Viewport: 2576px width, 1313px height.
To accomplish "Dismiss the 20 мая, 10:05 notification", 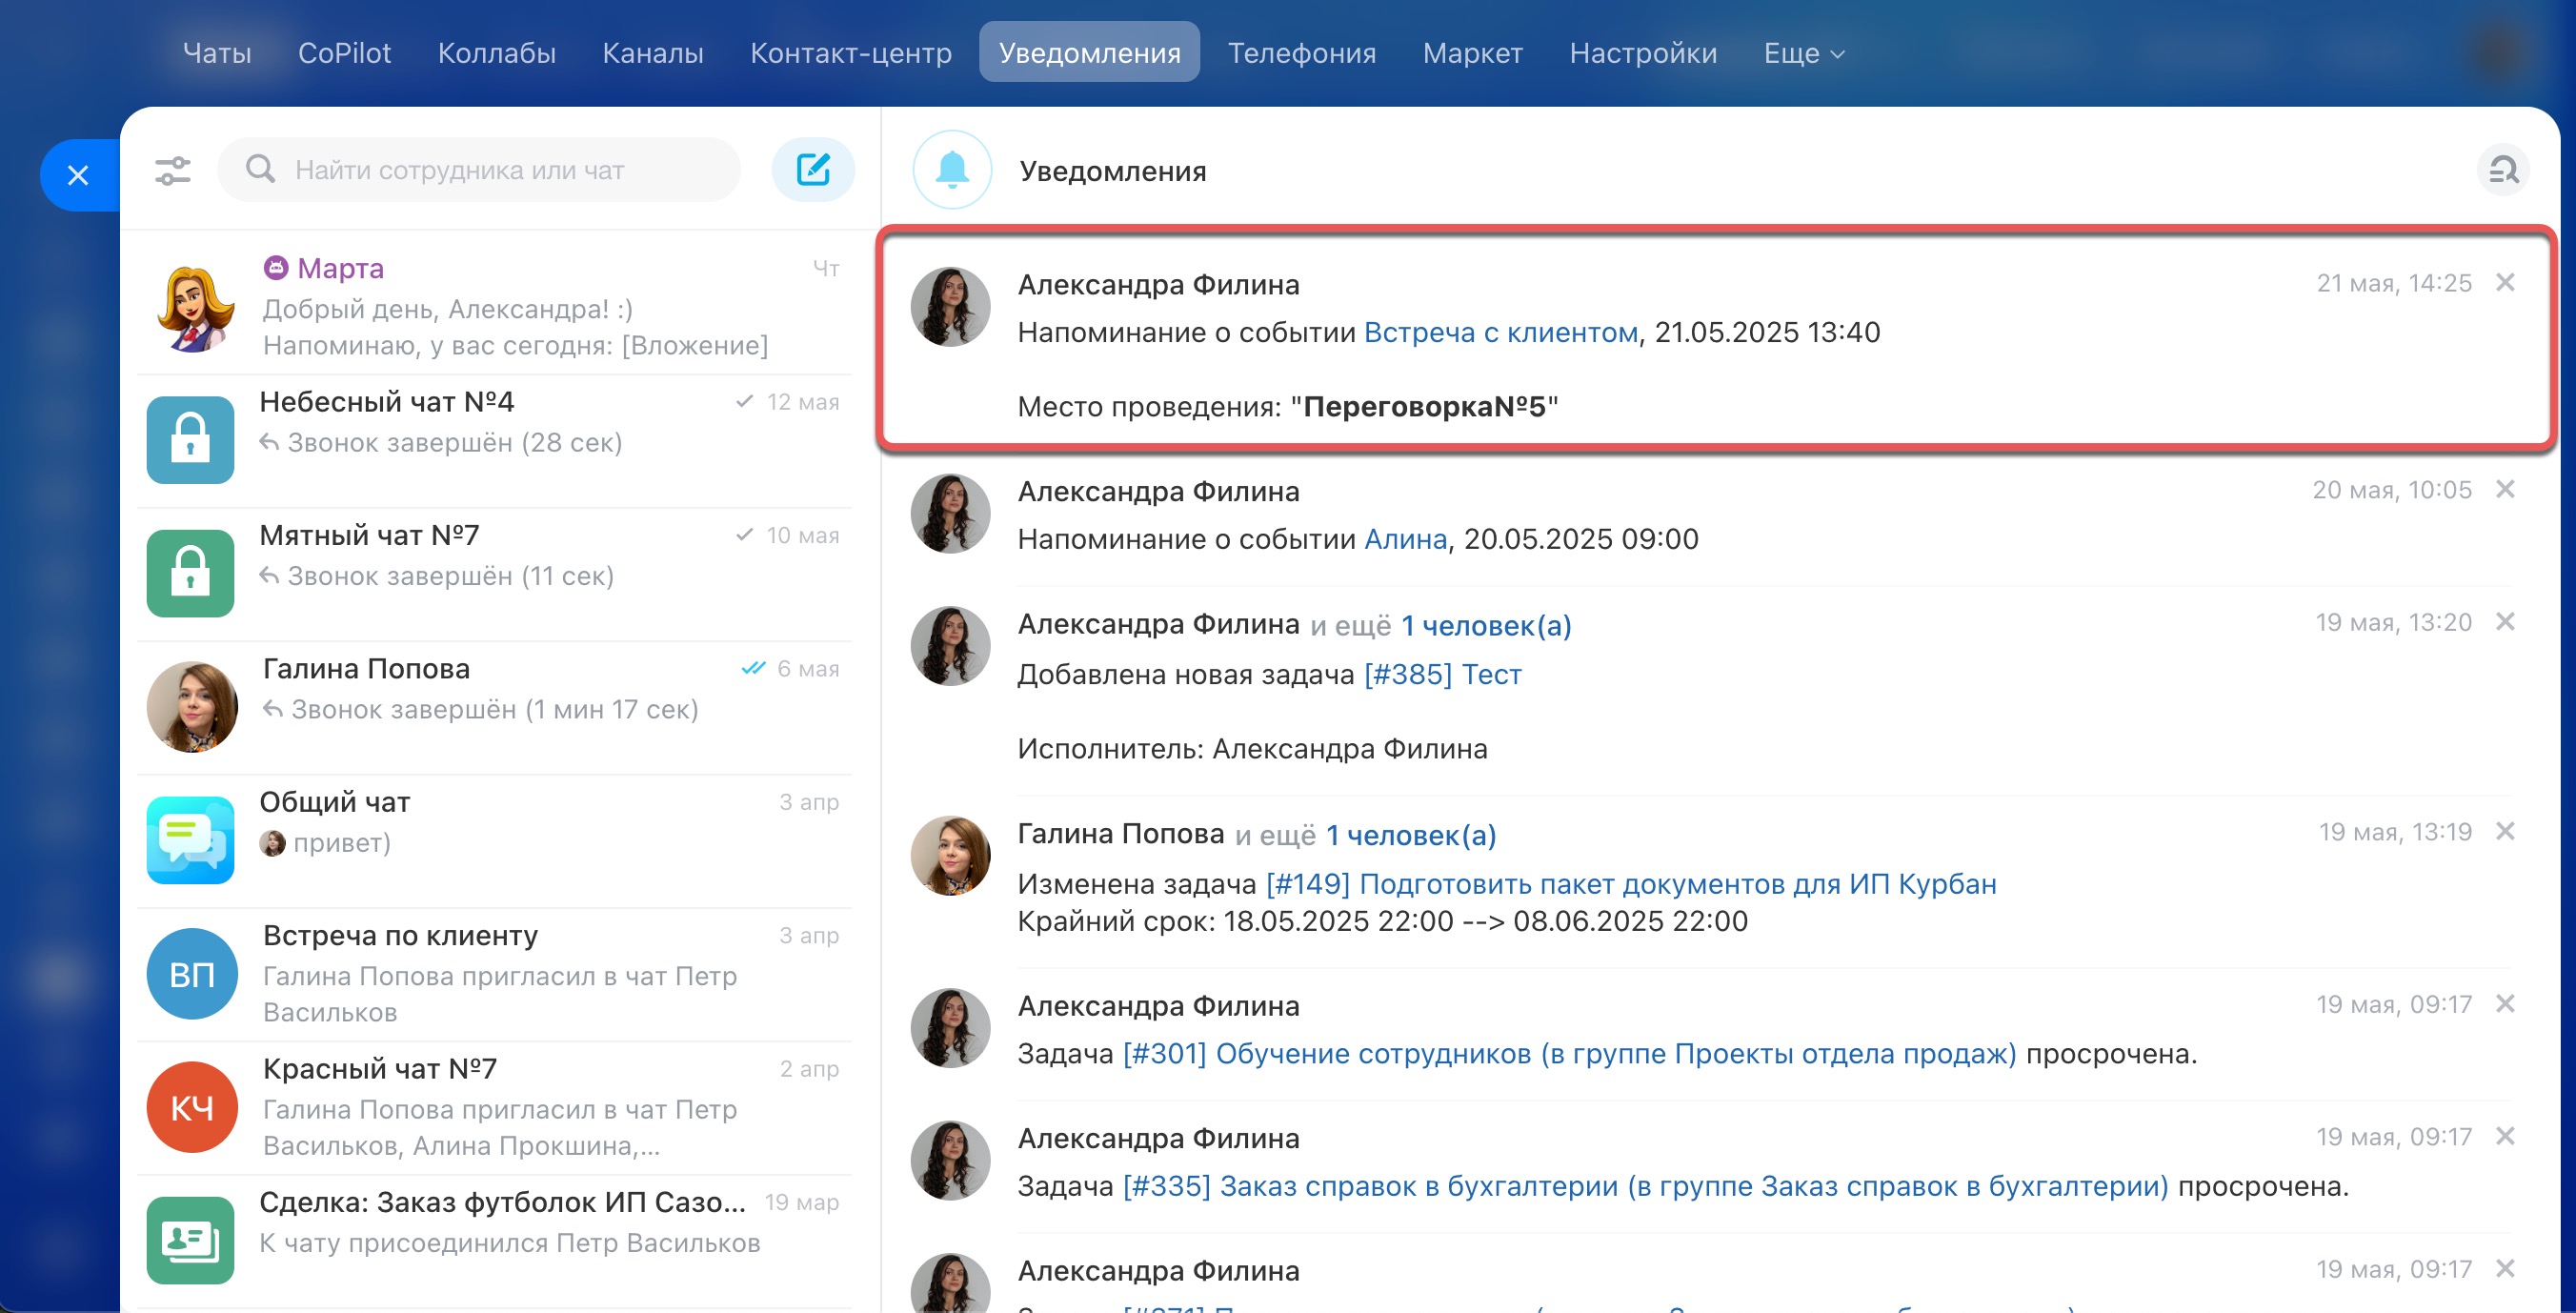I will coord(2505,489).
